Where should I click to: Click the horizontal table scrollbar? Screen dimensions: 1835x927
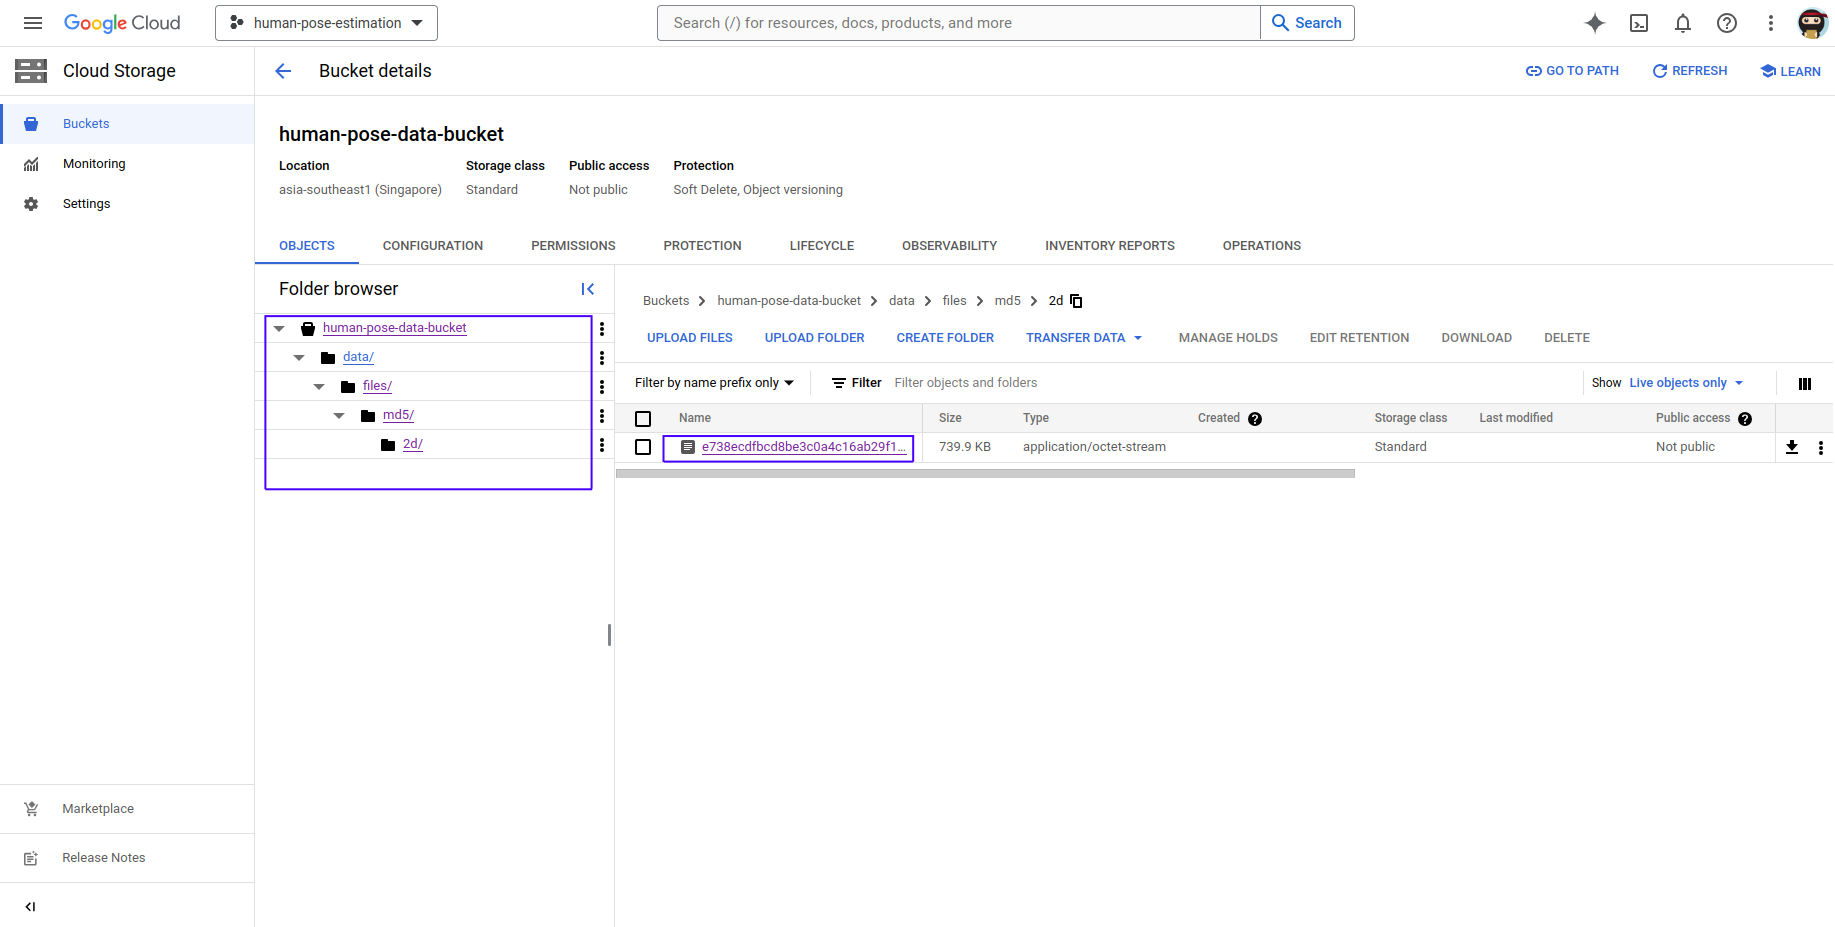[x=985, y=474]
